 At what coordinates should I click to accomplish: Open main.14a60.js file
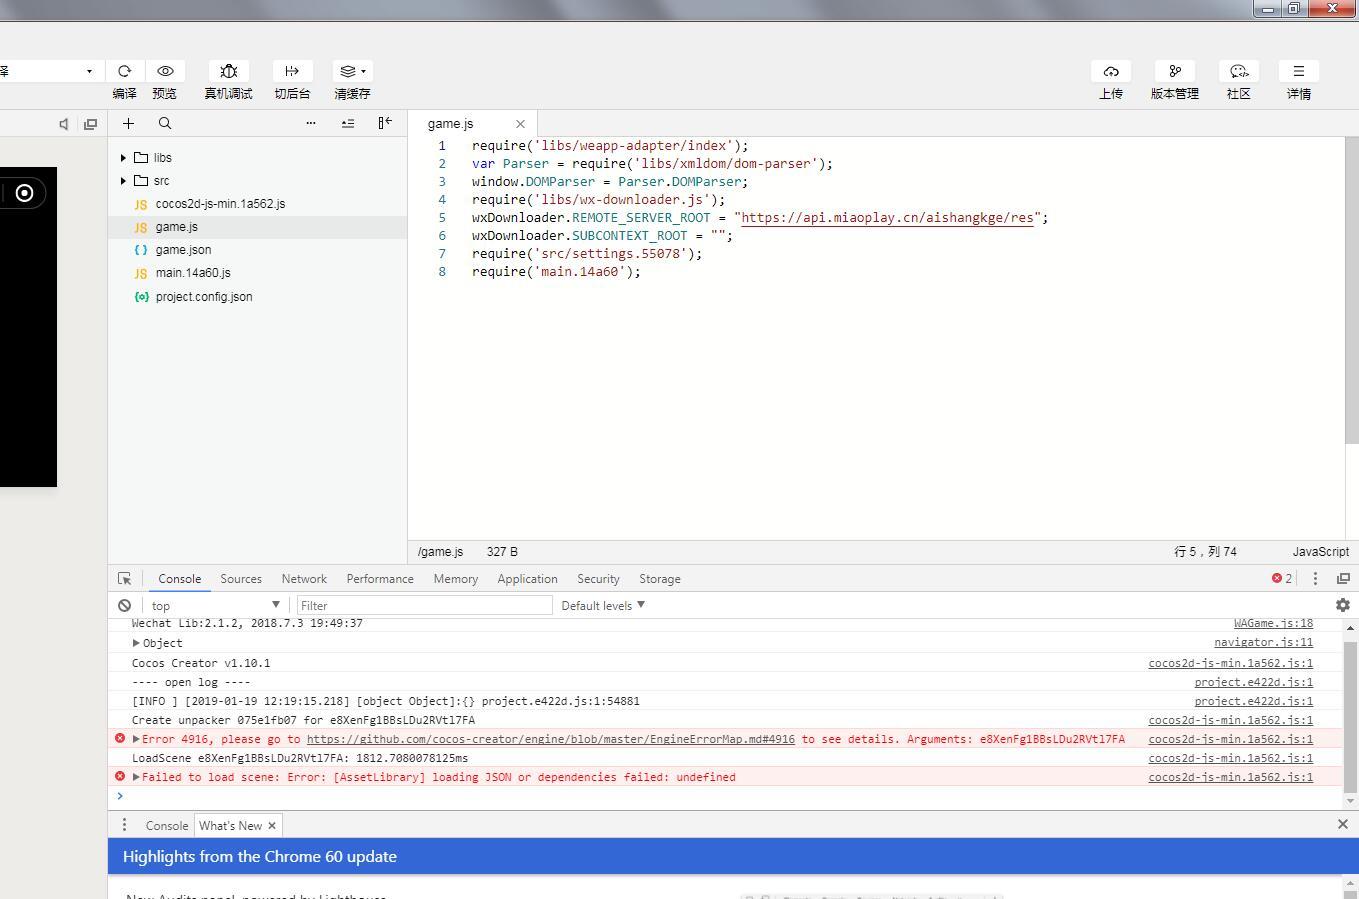click(193, 273)
